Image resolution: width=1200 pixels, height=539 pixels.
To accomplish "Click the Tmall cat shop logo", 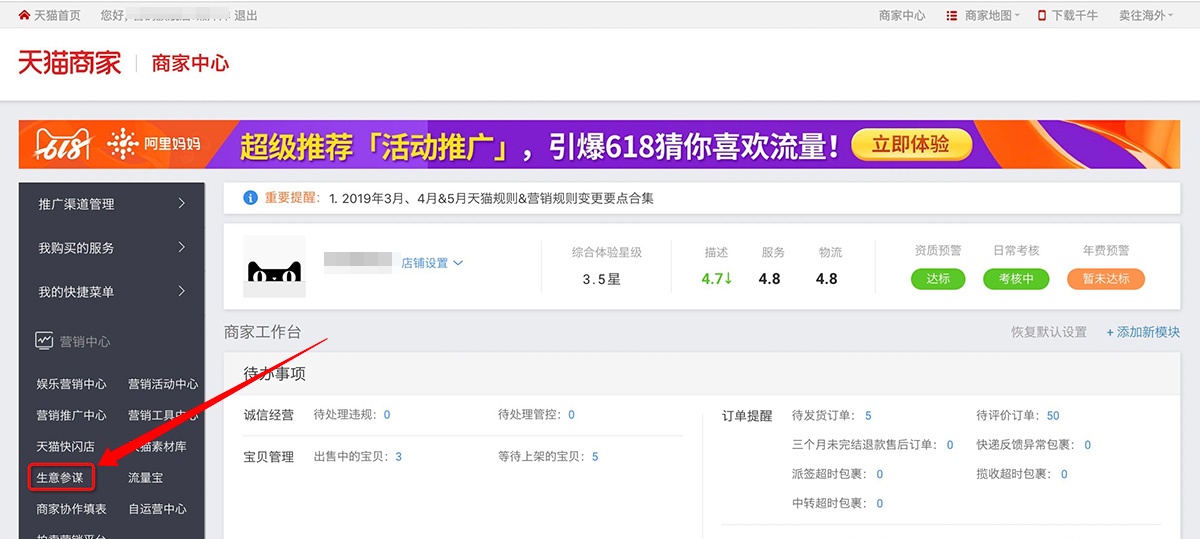I will pos(274,266).
